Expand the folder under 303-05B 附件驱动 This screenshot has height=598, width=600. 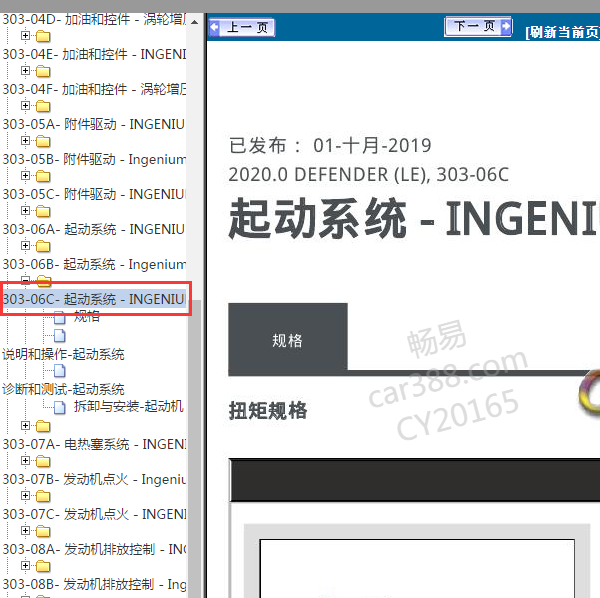25,176
